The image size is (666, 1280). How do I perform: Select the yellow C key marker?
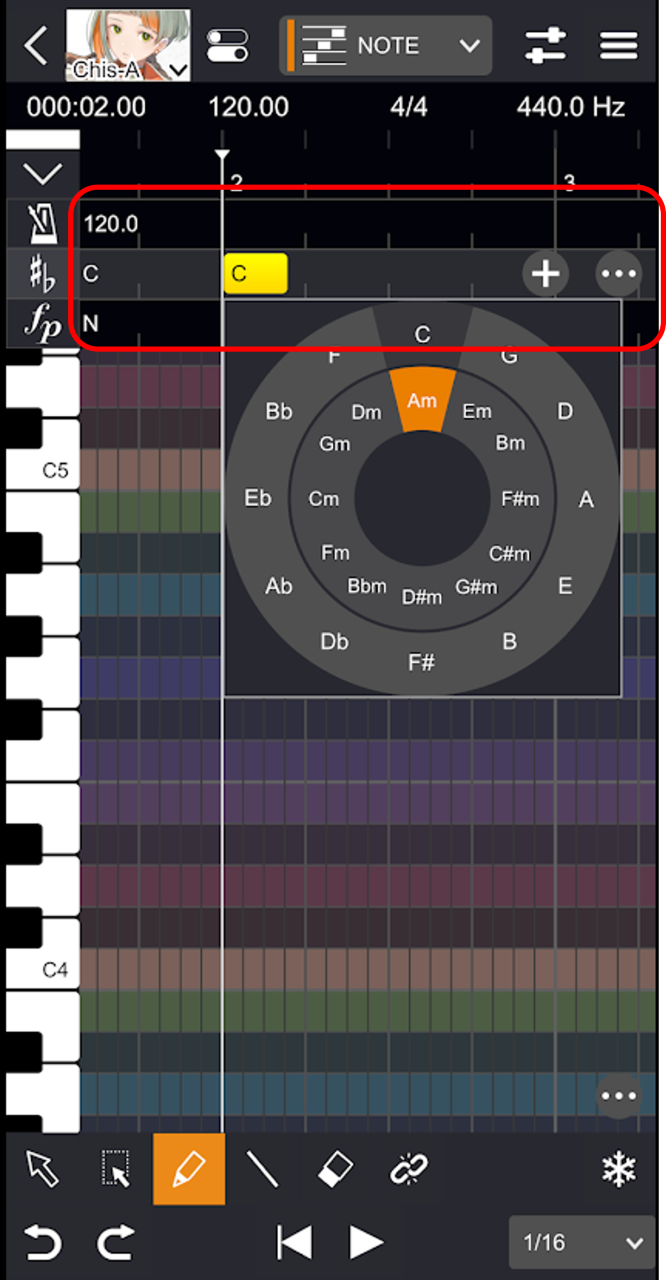255,273
